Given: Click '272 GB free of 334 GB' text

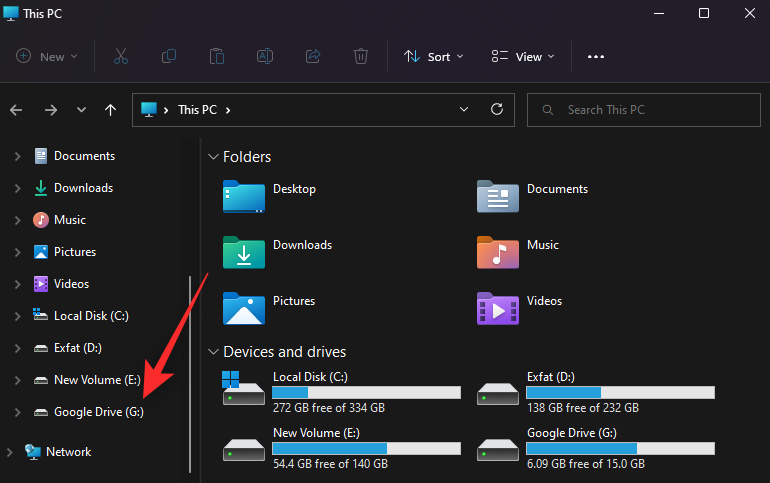Looking at the screenshot, I should (329, 408).
